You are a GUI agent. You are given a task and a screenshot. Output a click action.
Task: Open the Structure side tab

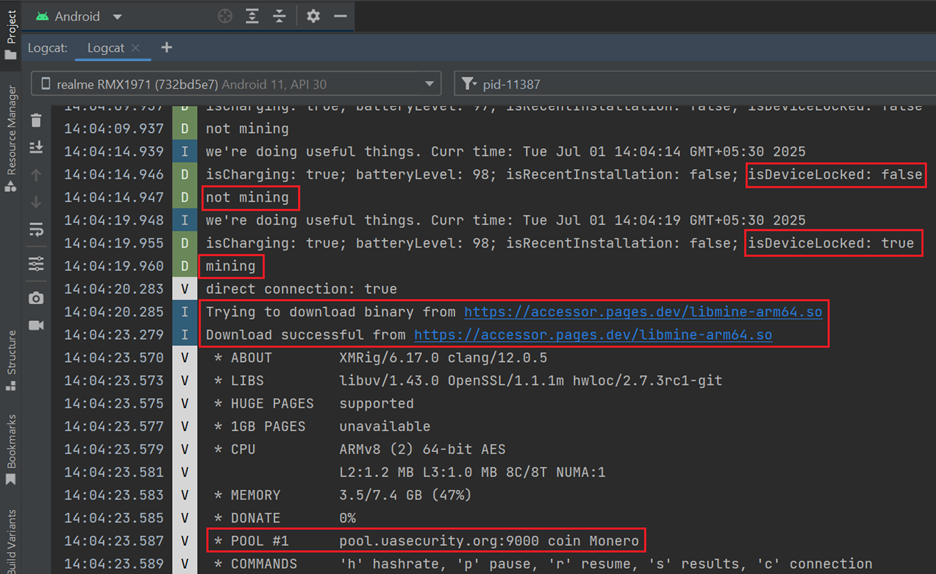(11, 360)
